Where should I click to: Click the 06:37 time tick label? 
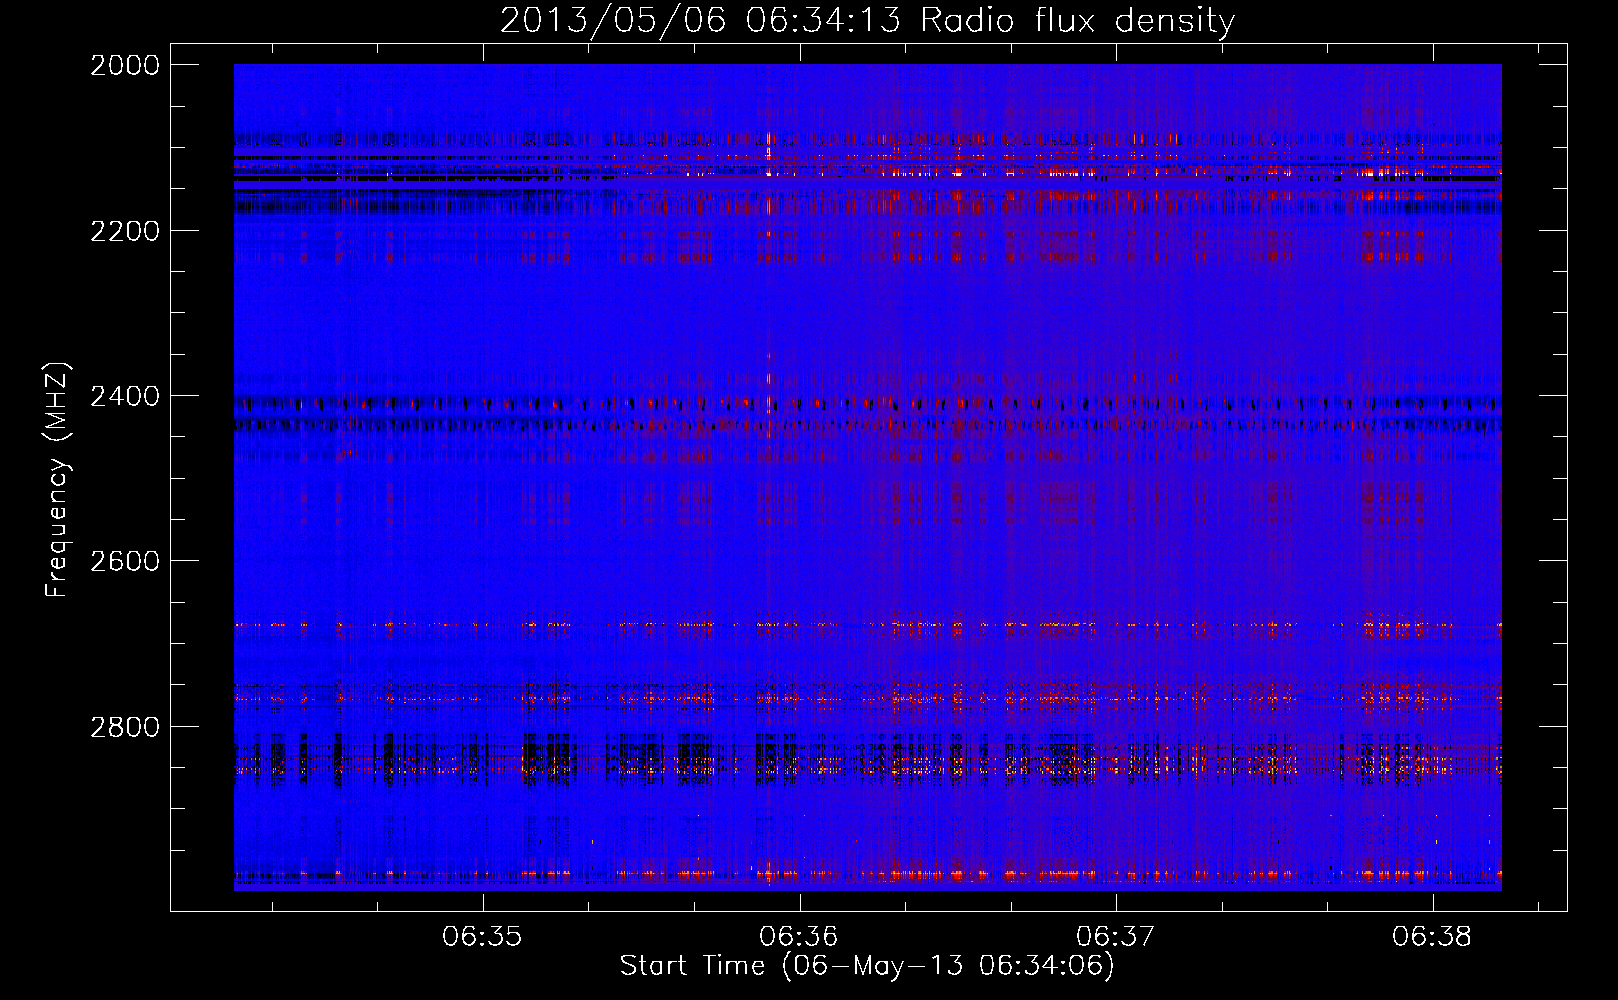pyautogui.click(x=1115, y=936)
